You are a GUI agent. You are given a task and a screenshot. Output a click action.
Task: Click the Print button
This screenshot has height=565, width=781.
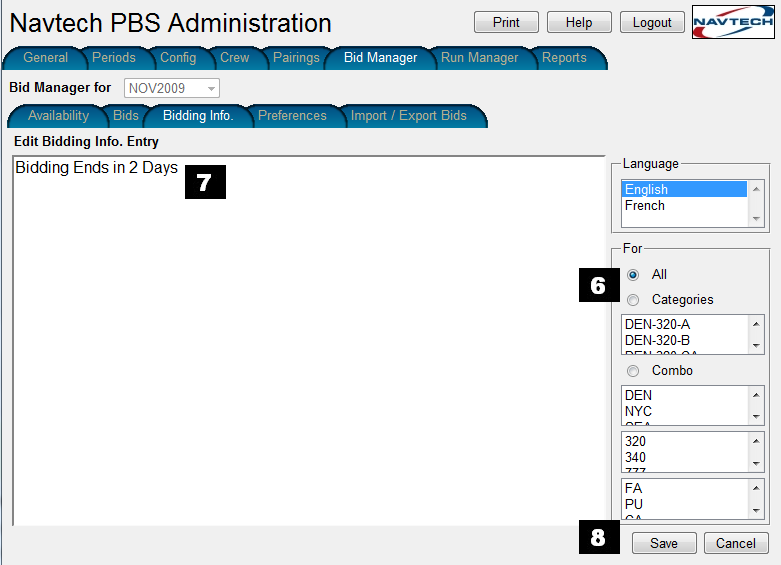coord(506,22)
